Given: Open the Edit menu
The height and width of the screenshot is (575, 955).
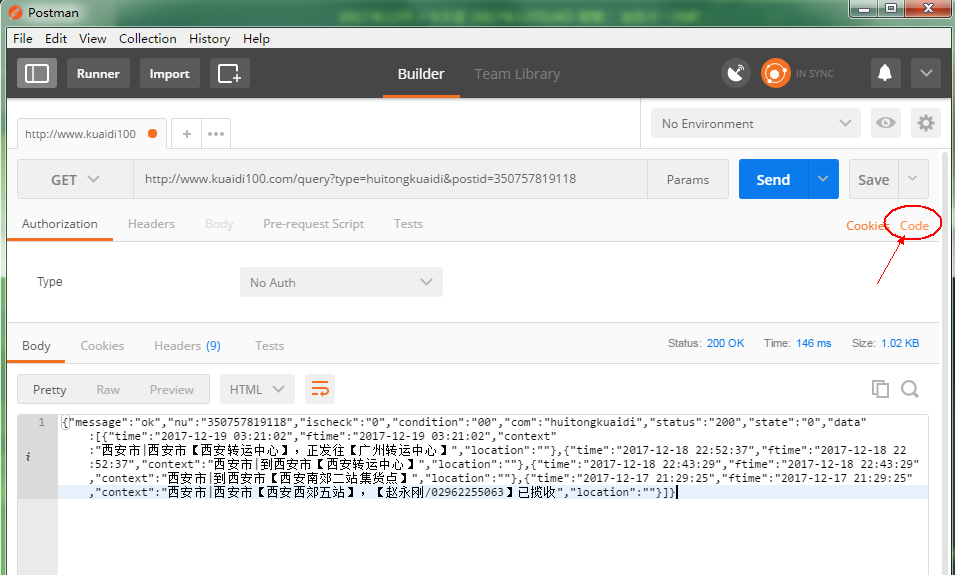Looking at the screenshot, I should [56, 38].
